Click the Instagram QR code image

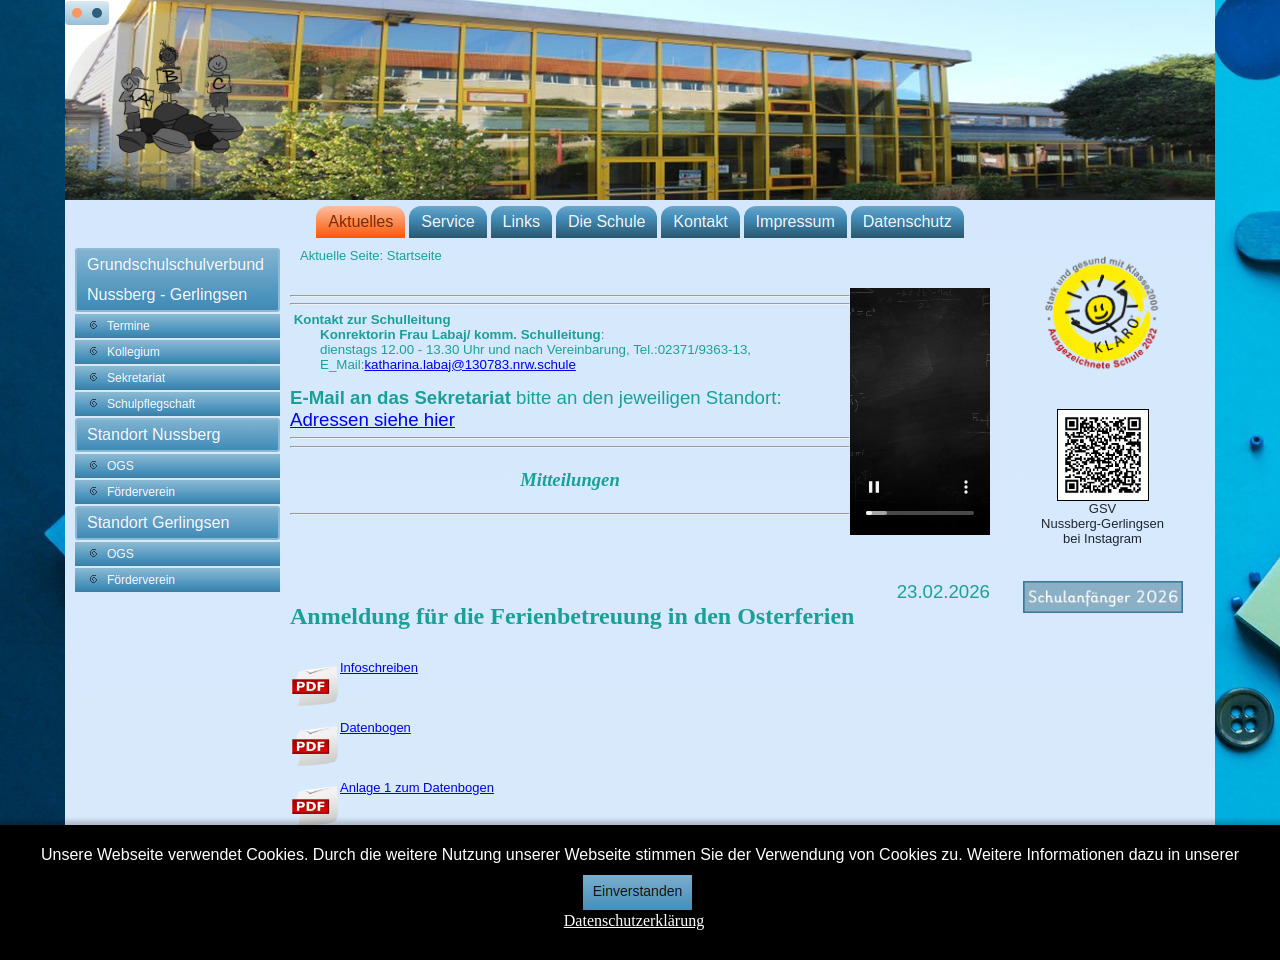pos(1102,455)
